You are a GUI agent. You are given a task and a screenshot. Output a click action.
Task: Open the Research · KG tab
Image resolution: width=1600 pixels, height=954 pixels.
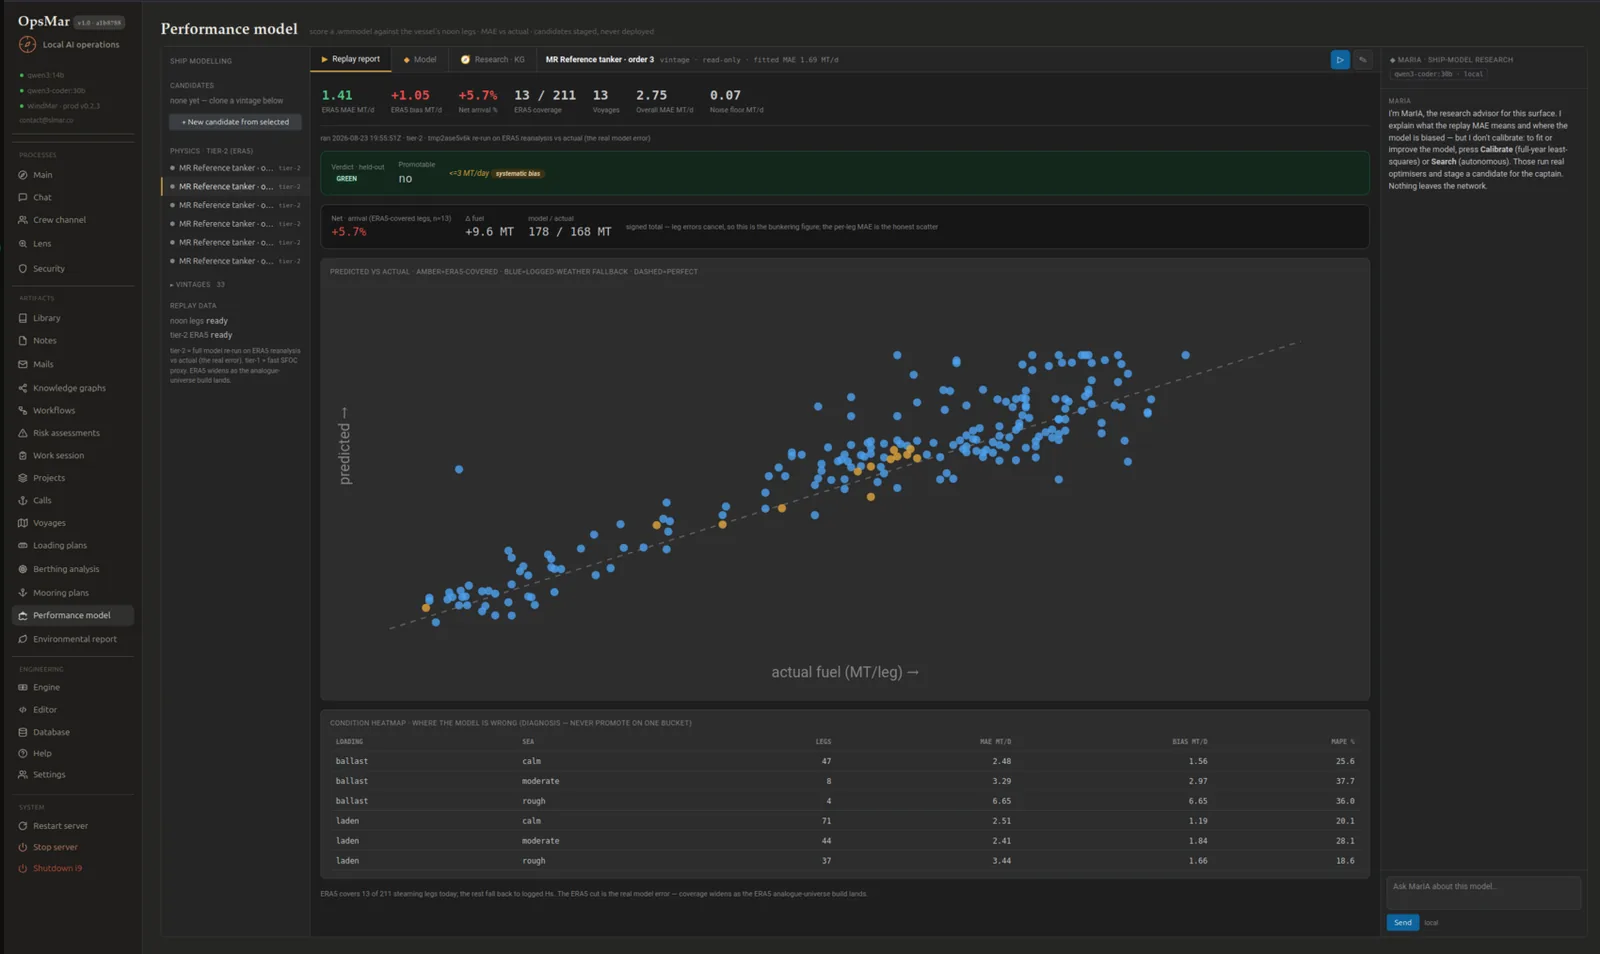tap(492, 60)
